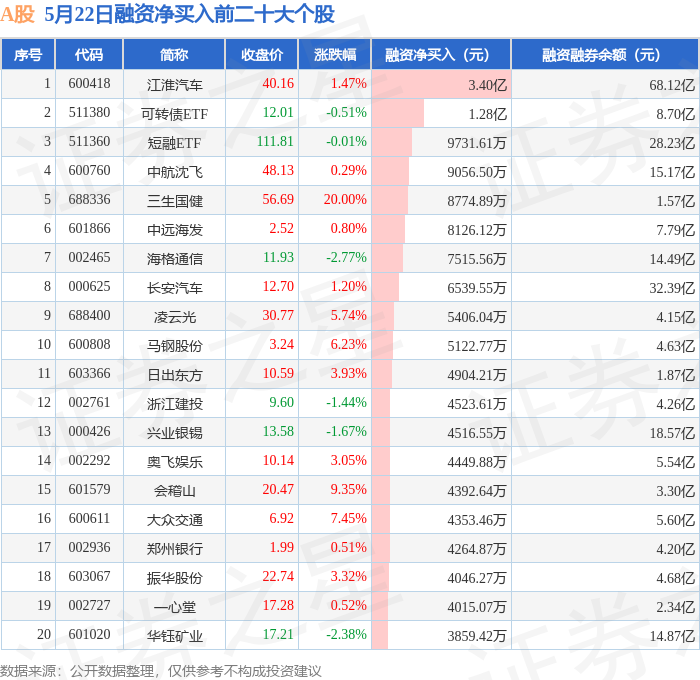
Task: Click the 简称 column header
Action: click(174, 54)
